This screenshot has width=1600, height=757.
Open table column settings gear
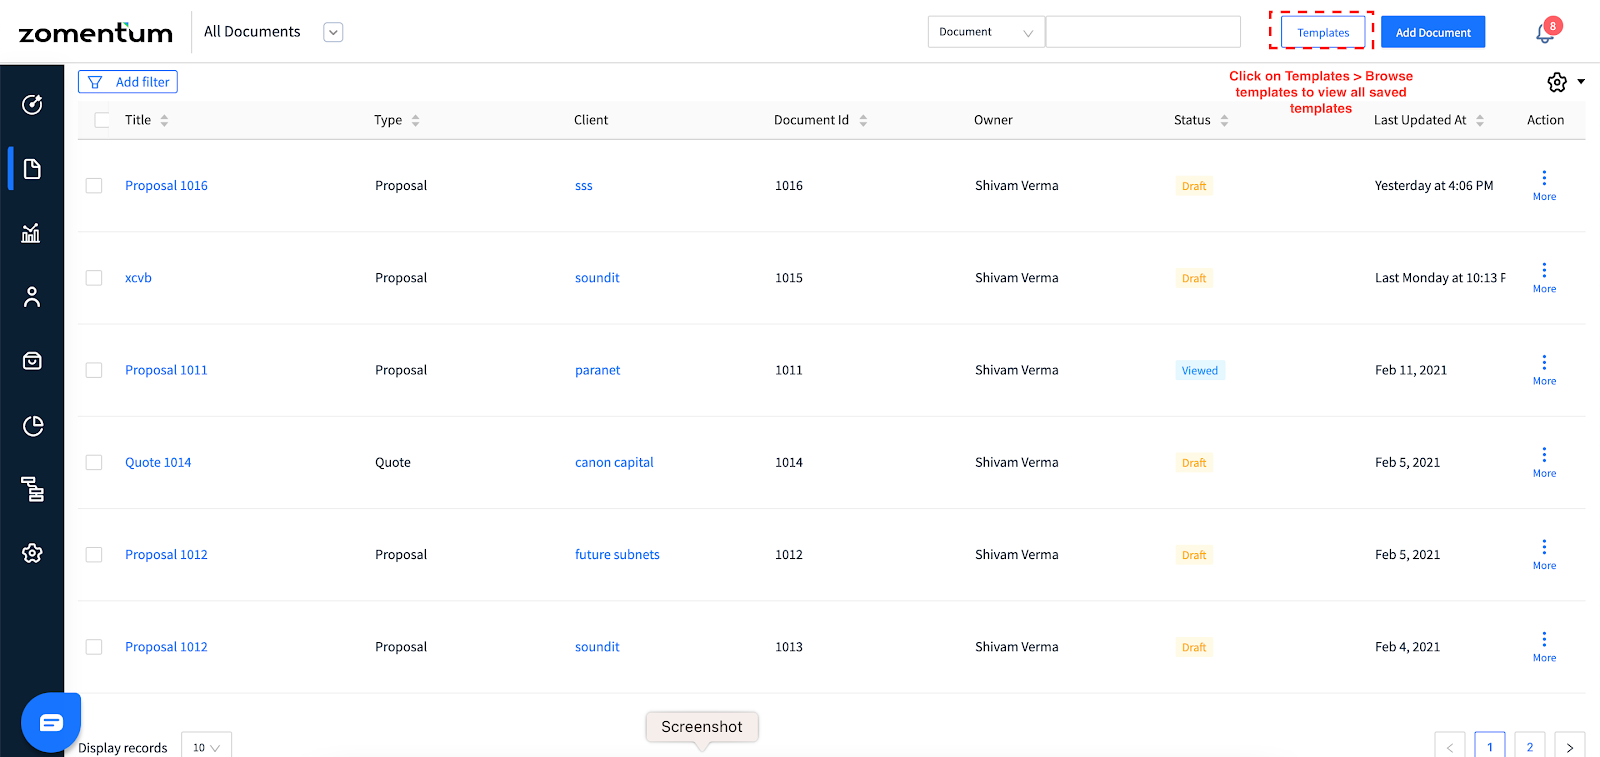pos(1557,82)
